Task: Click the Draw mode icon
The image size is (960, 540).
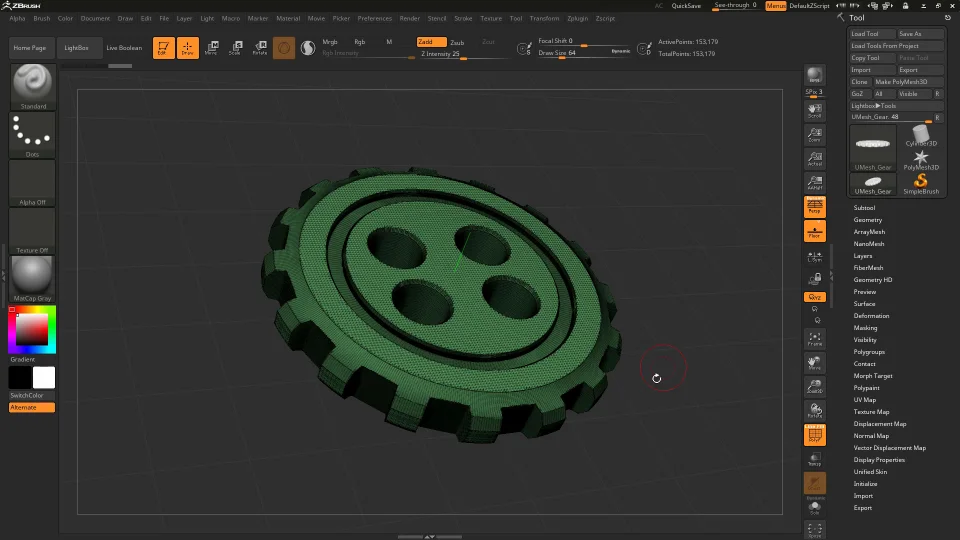Action: coord(188,47)
